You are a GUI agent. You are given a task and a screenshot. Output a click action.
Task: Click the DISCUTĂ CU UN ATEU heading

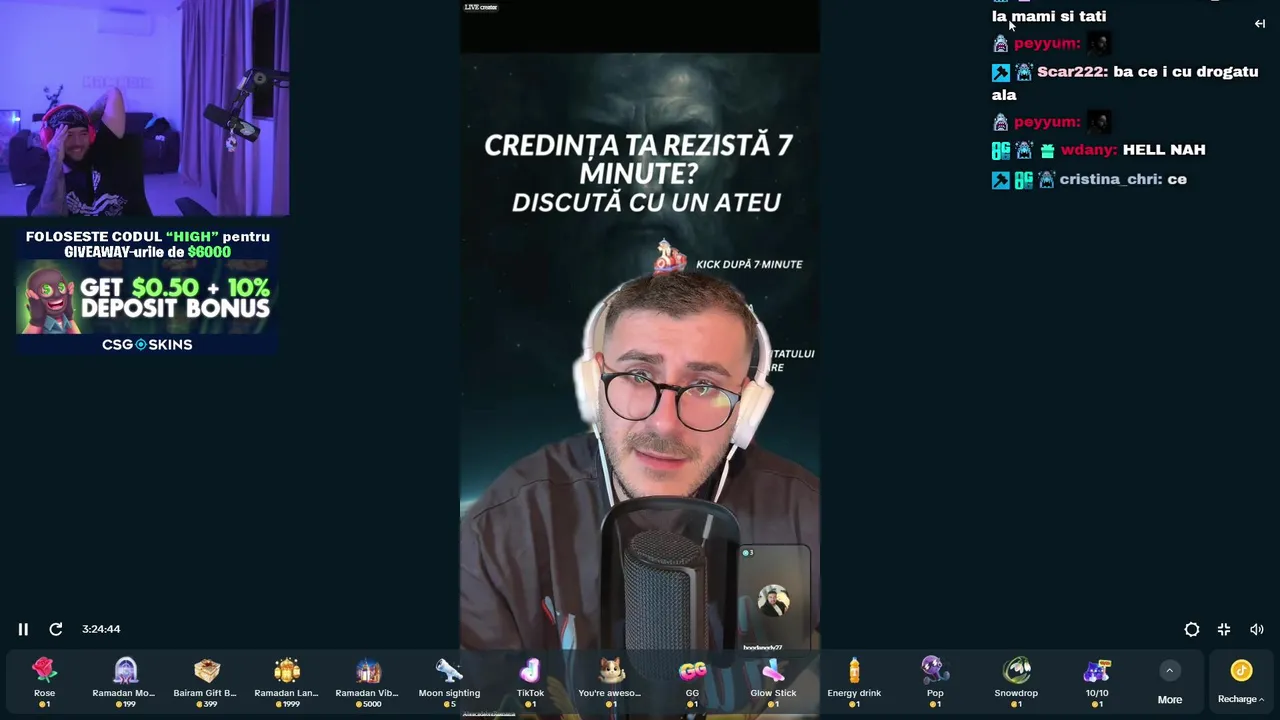646,202
